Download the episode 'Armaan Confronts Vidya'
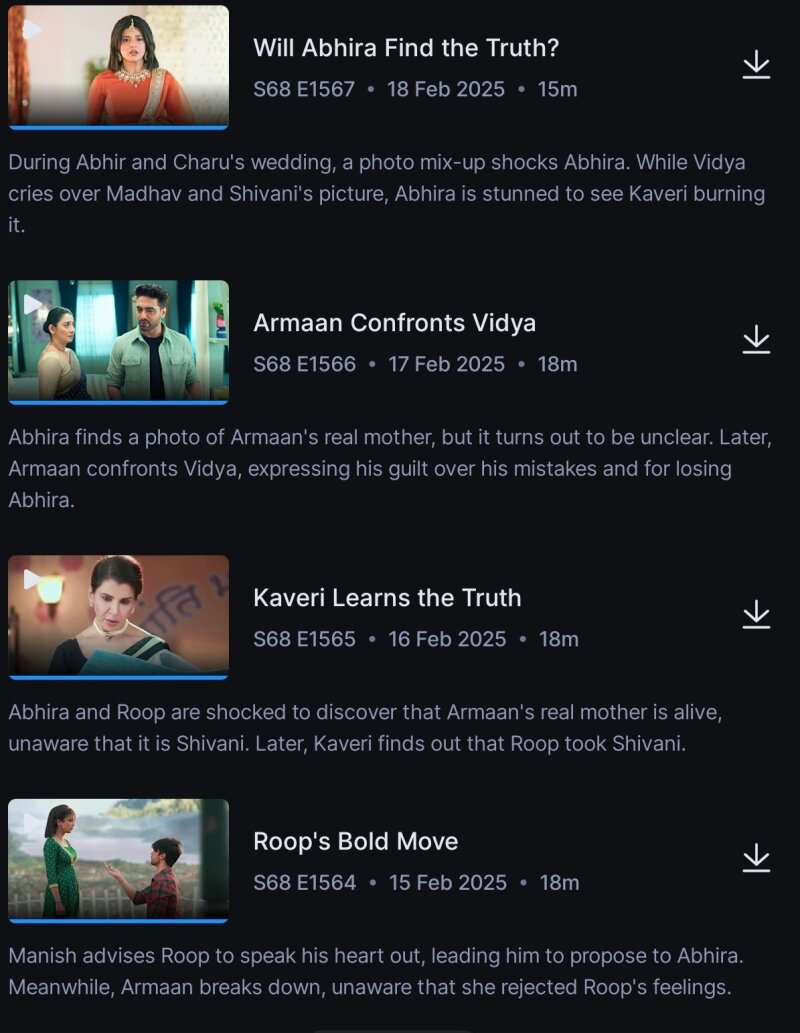This screenshot has height=1033, width=800. (x=758, y=341)
